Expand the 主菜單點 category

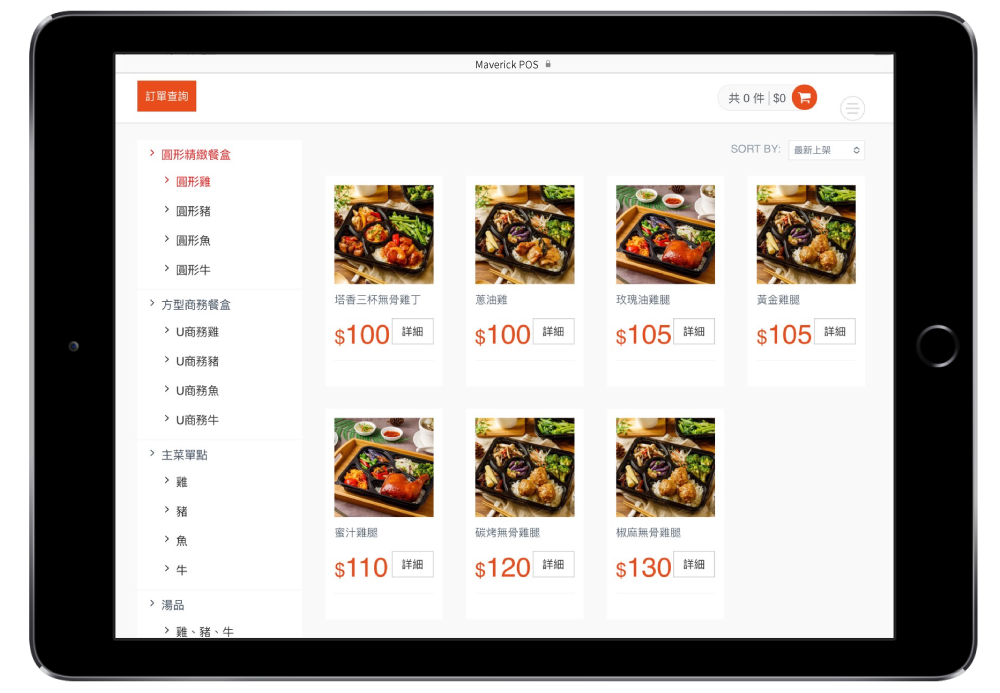(x=184, y=455)
